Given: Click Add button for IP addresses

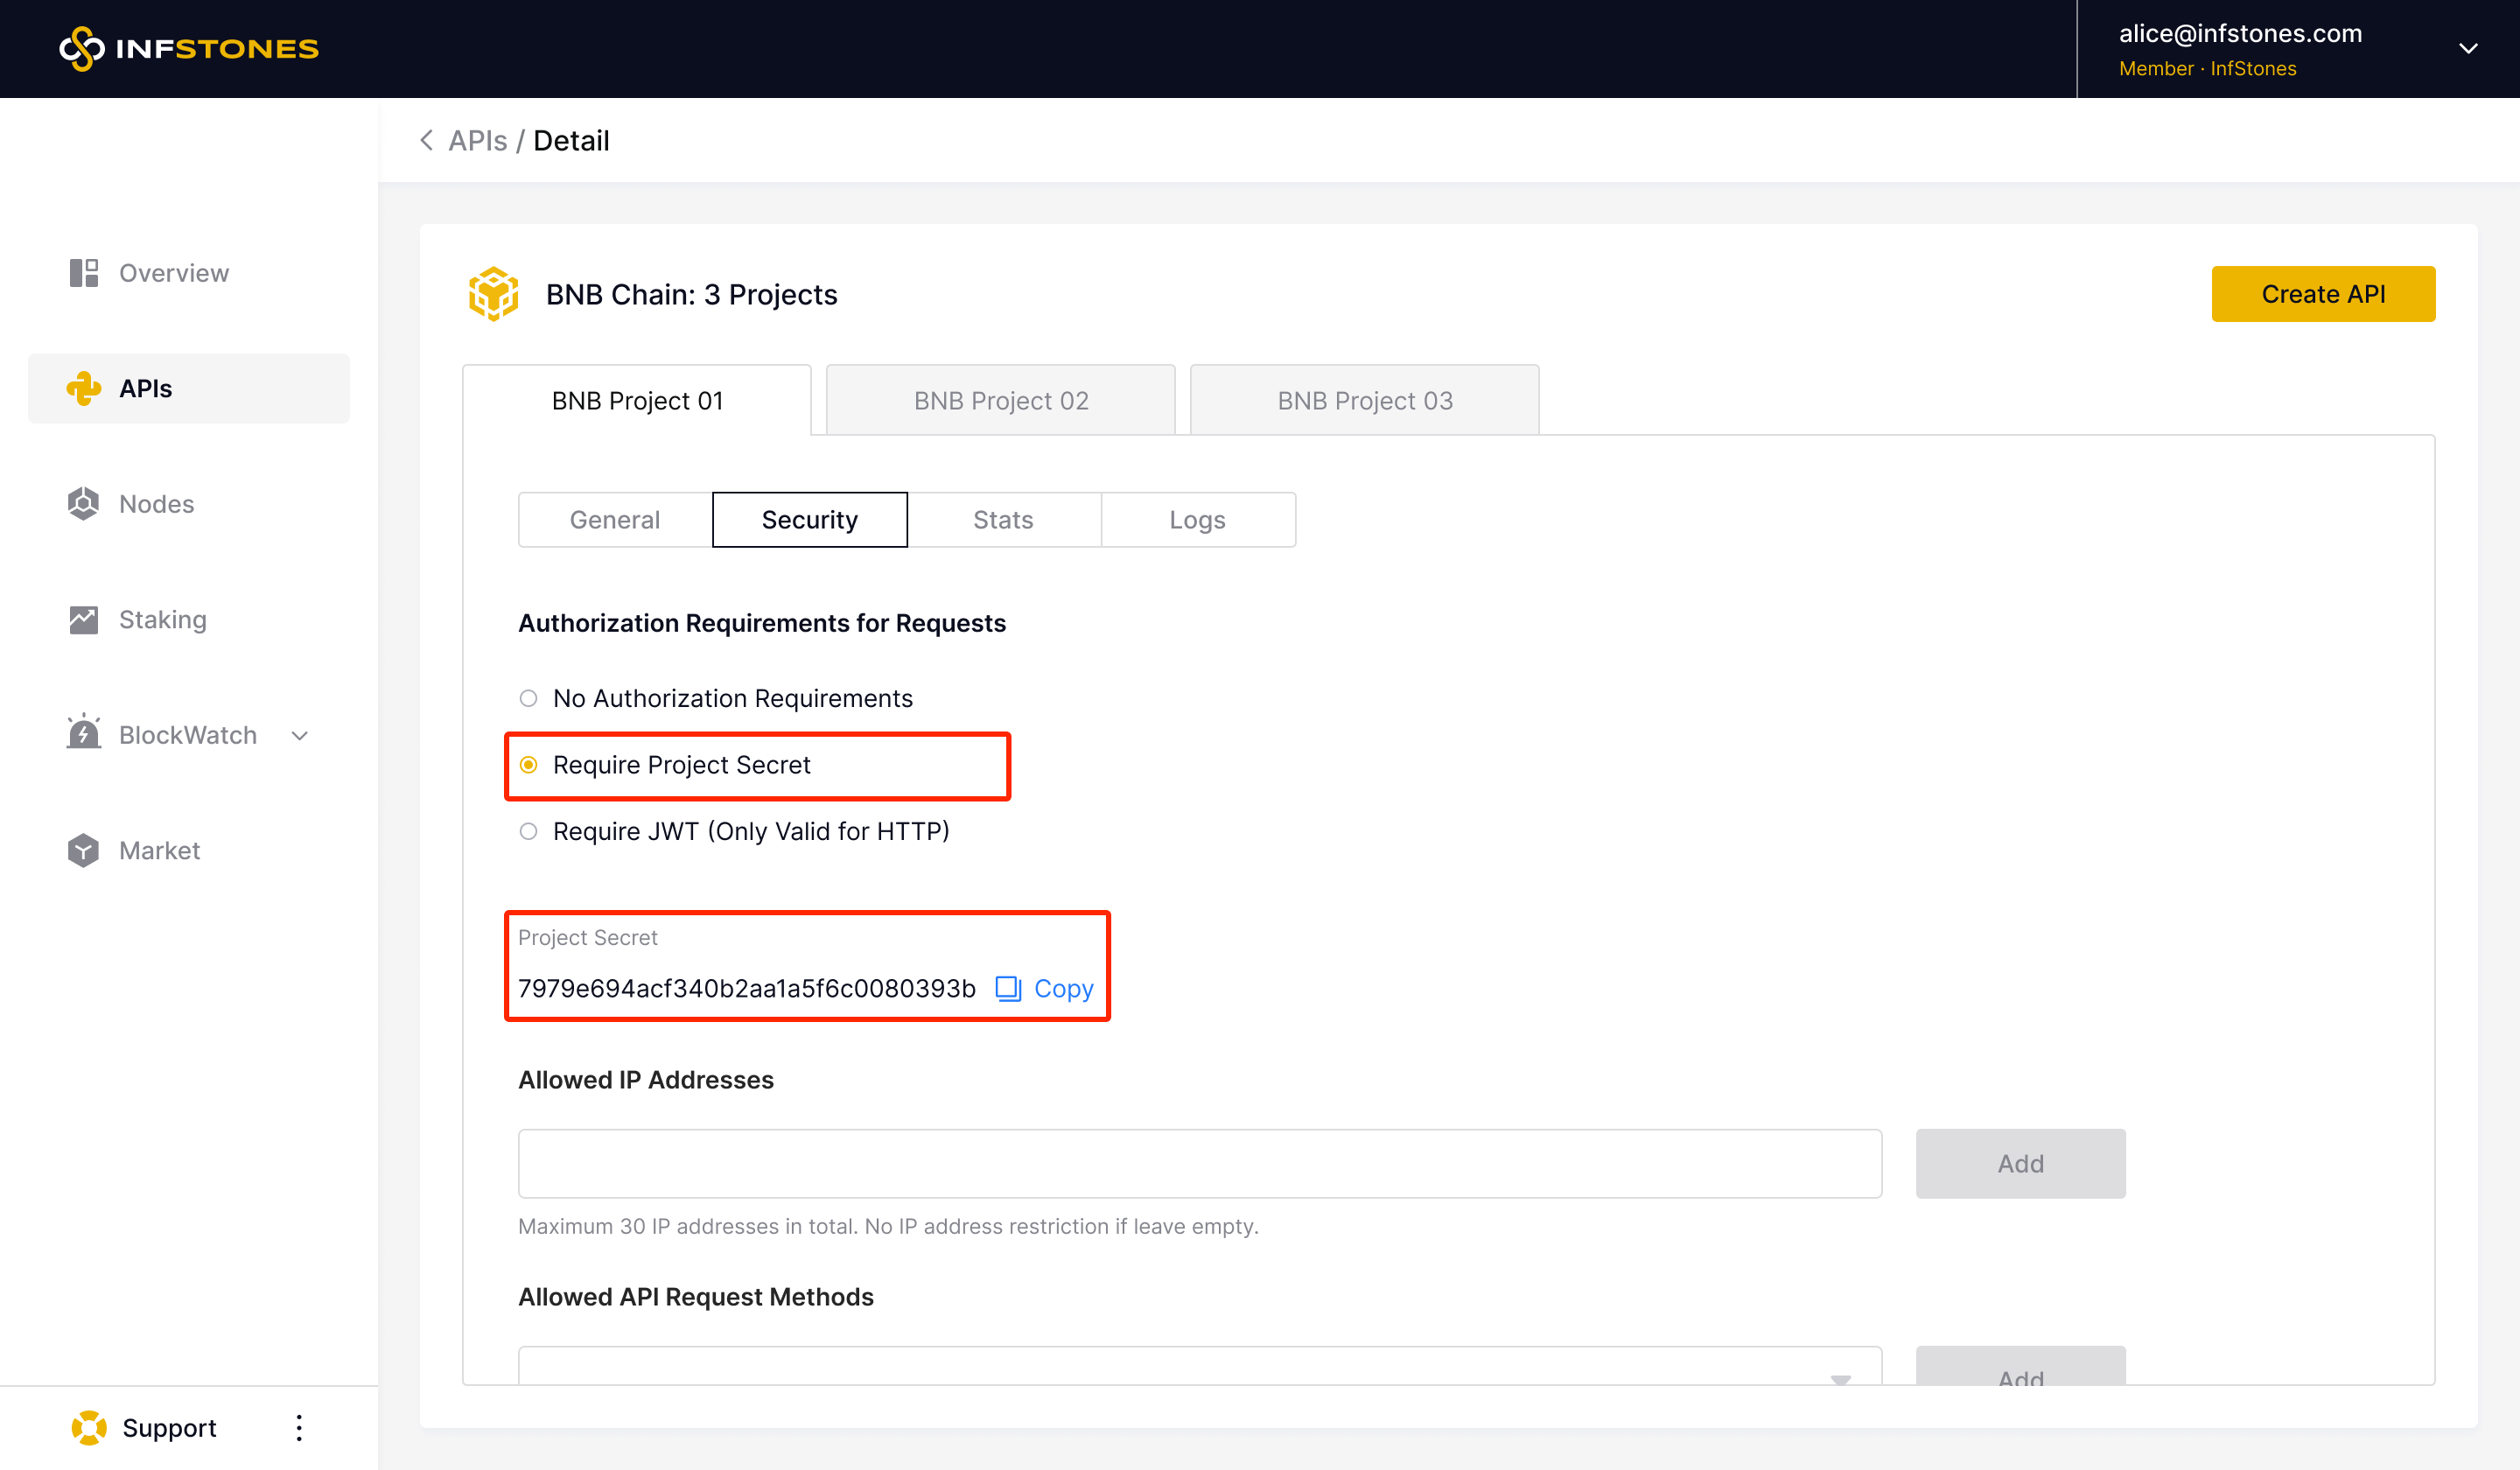Looking at the screenshot, I should (x=2021, y=1164).
